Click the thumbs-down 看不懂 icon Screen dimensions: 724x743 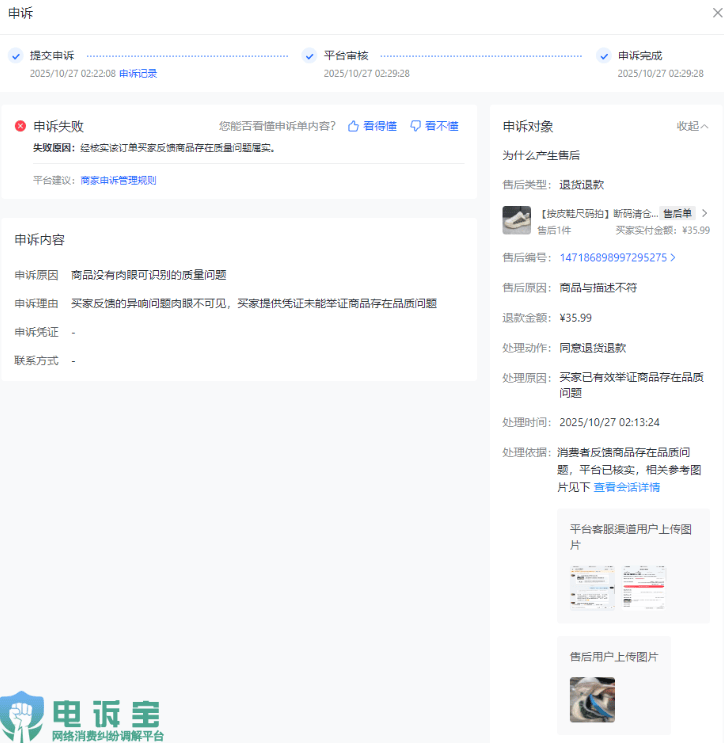pyautogui.click(x=415, y=126)
